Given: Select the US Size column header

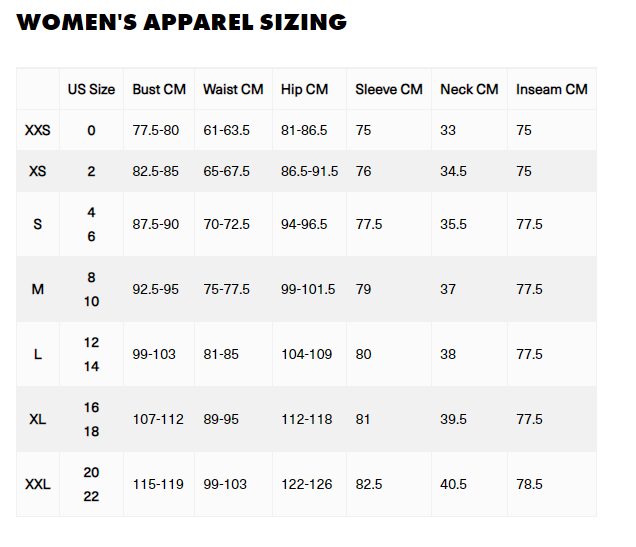Looking at the screenshot, I should click(91, 89).
